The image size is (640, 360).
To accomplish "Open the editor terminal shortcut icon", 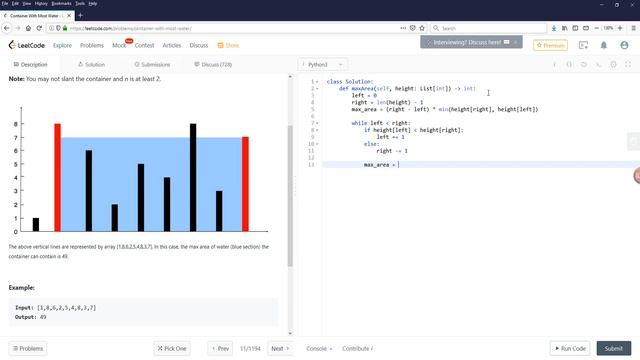I will (x=598, y=64).
